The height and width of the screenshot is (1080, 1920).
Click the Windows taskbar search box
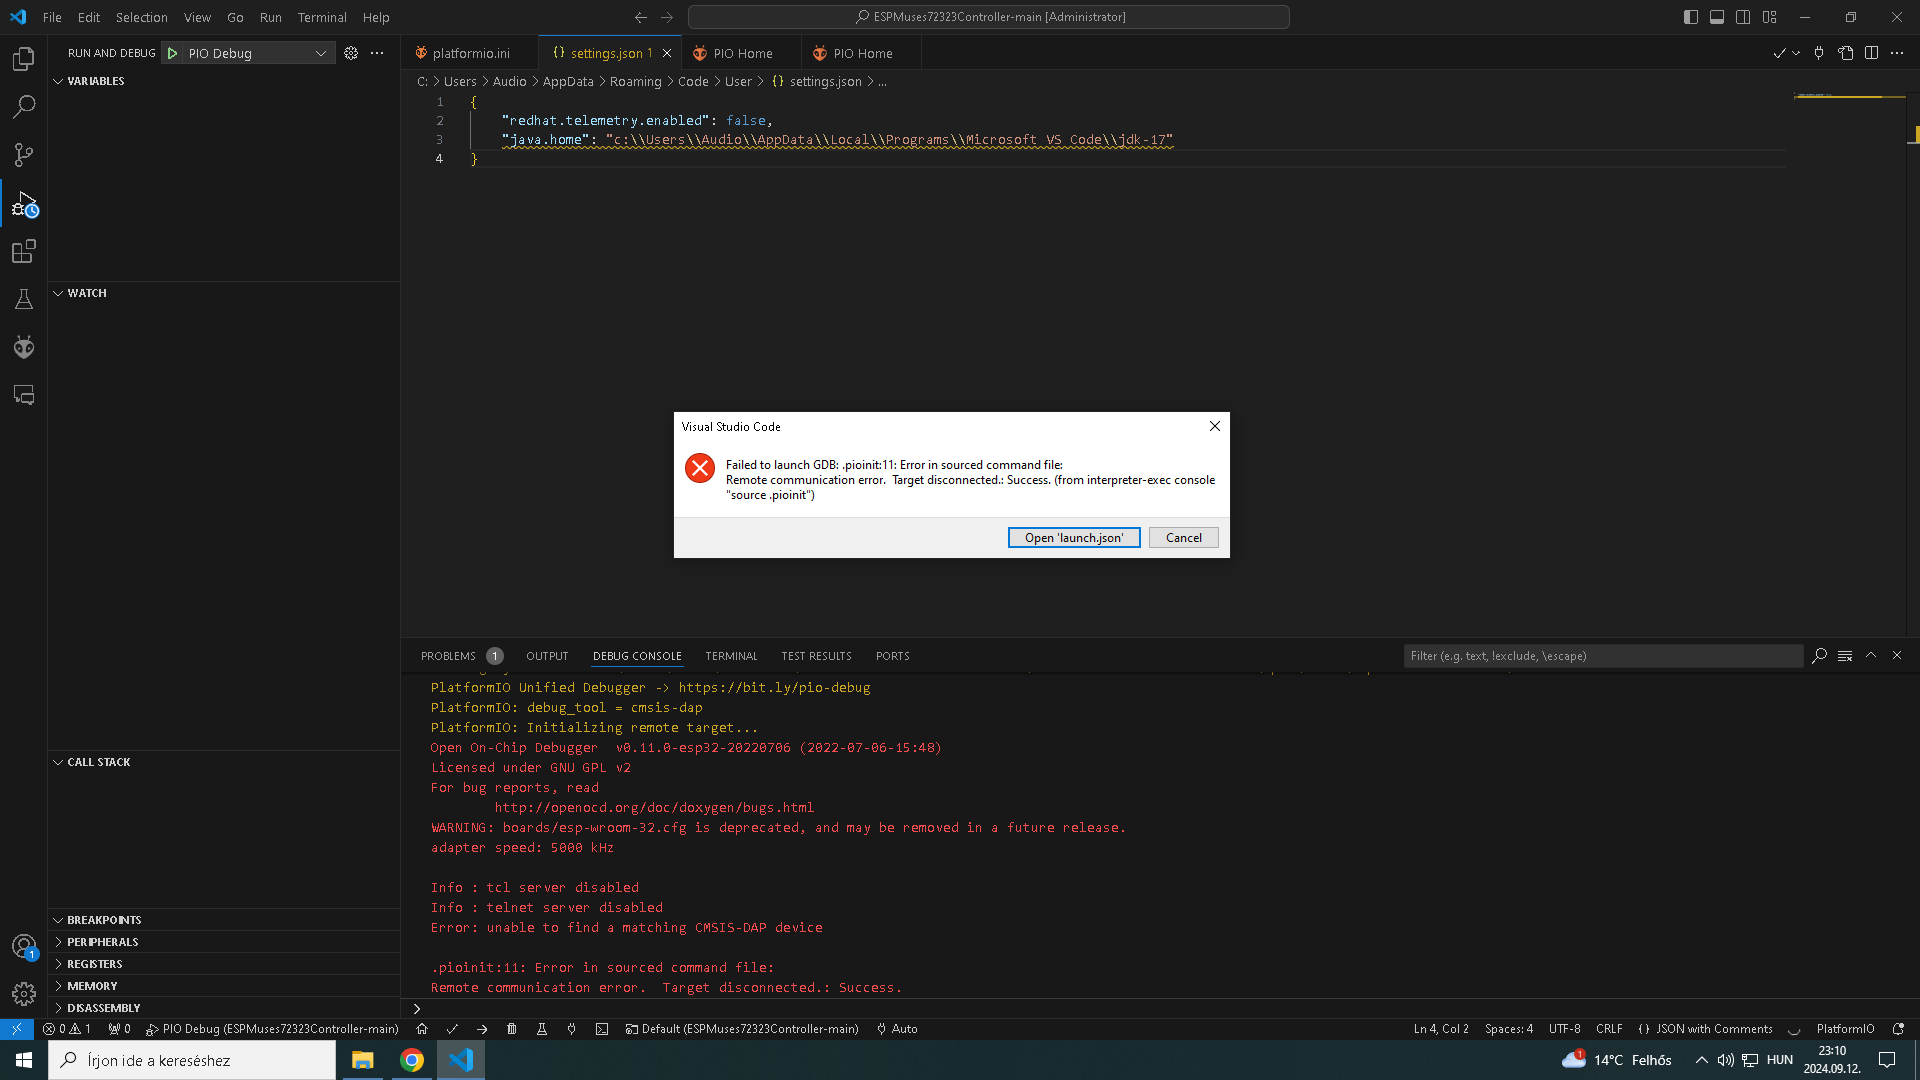point(192,1060)
